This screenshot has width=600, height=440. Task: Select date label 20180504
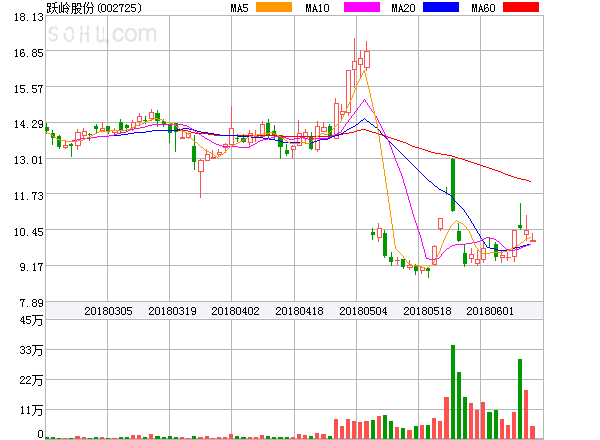pyautogui.click(x=363, y=311)
